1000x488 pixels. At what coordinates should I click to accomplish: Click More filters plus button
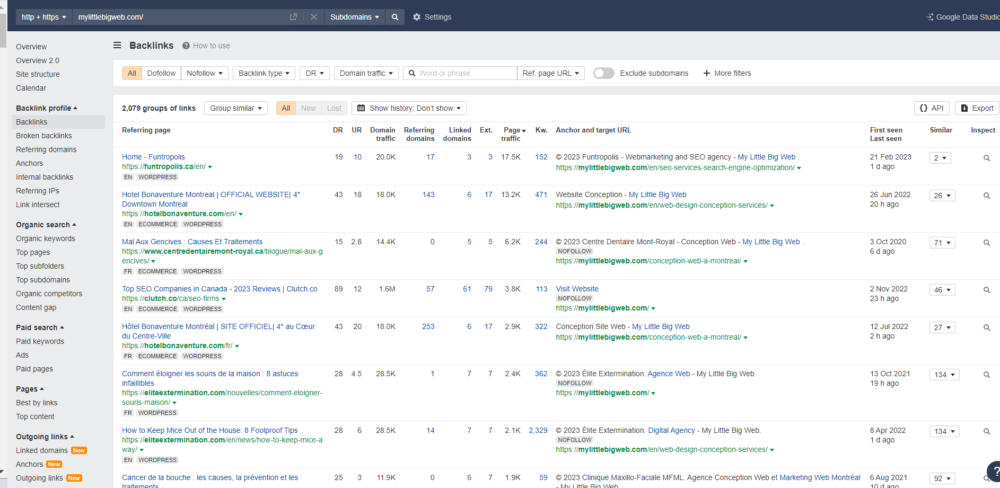[x=727, y=73]
